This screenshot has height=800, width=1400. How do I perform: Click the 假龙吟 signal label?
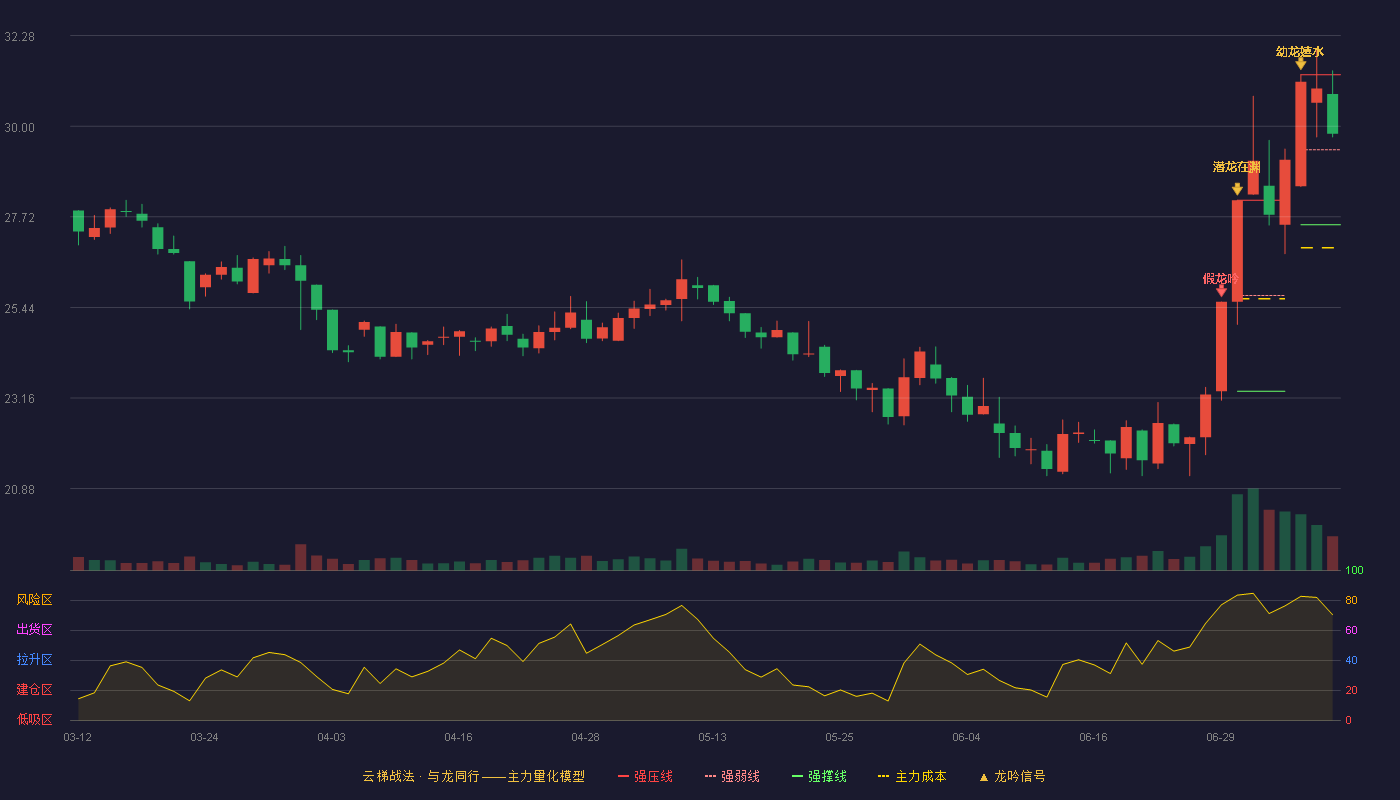[x=1220, y=278]
